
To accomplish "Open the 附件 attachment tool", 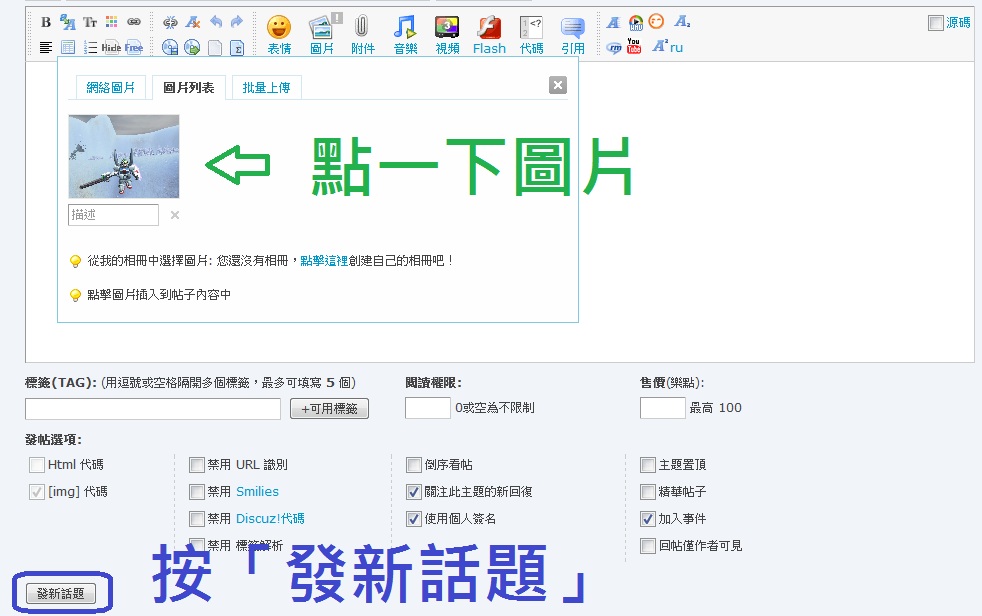I will tap(363, 35).
